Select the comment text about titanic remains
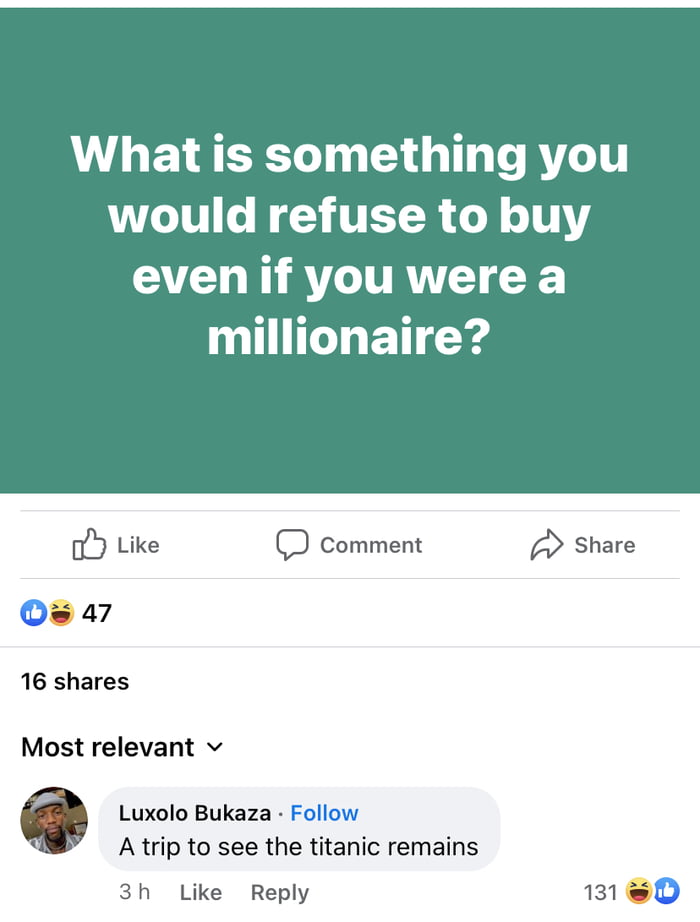Screen dimensions: 700x922 coord(298,846)
